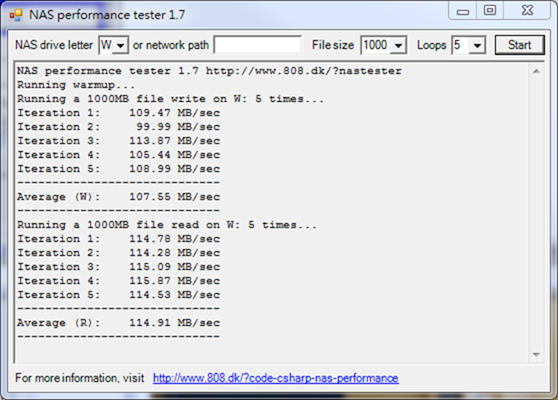The width and height of the screenshot is (558, 400).
Task: Click 'For more information, visit' text
Action: tap(80, 378)
